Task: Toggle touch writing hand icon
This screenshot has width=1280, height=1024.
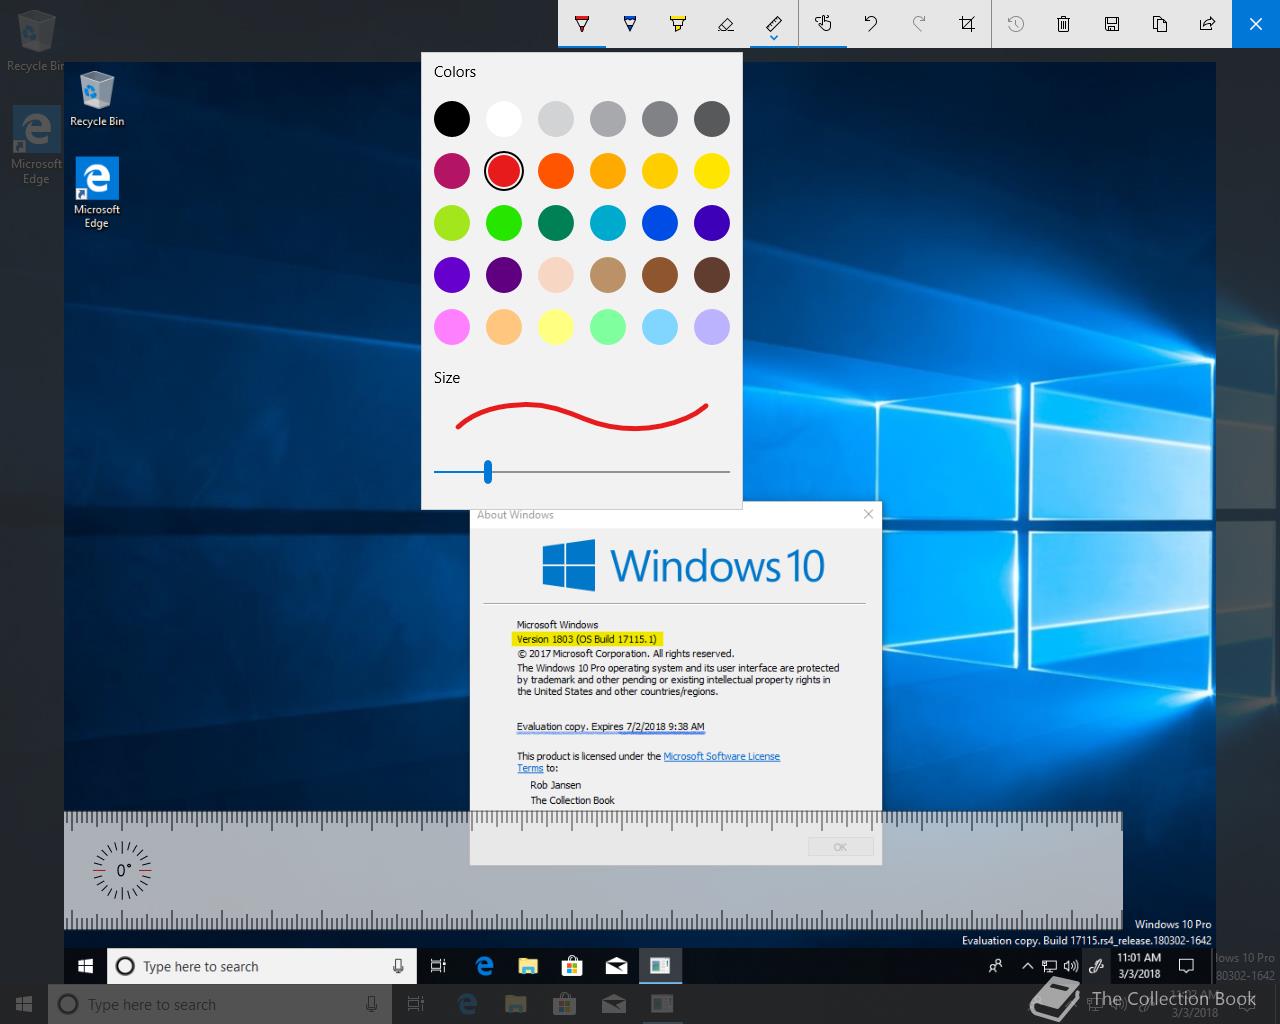Action: pyautogui.click(x=823, y=23)
